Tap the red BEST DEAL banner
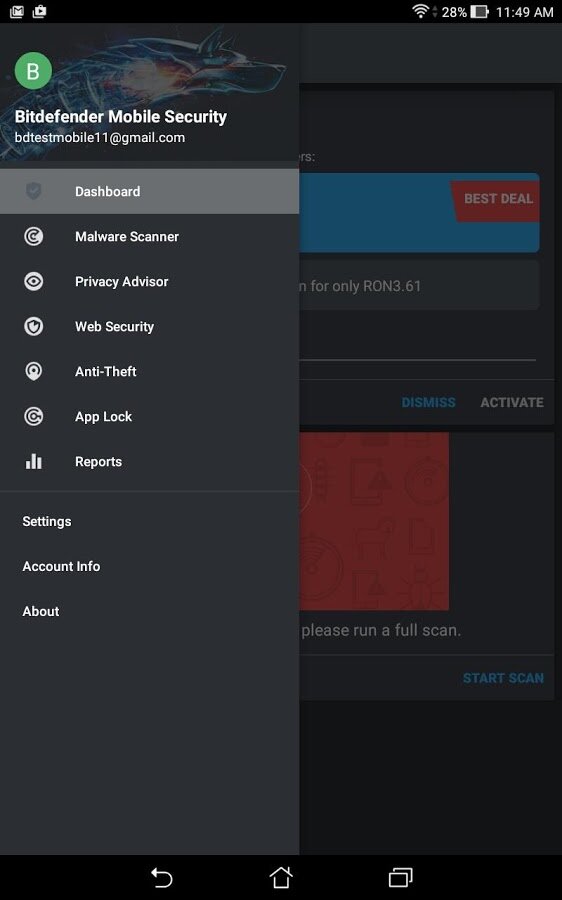 point(495,201)
